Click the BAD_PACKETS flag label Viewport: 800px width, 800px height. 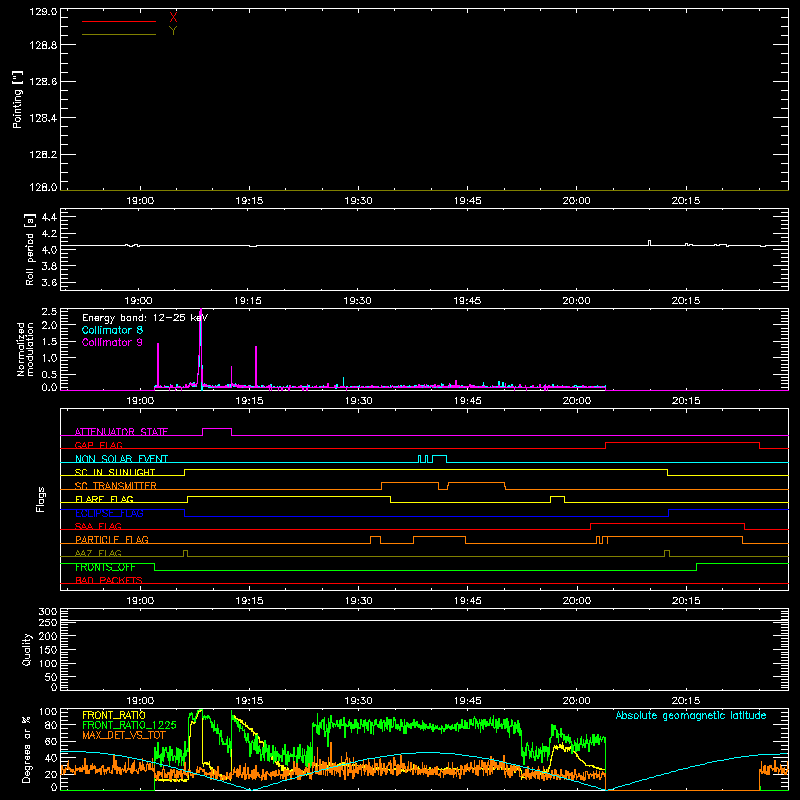[x=109, y=581]
